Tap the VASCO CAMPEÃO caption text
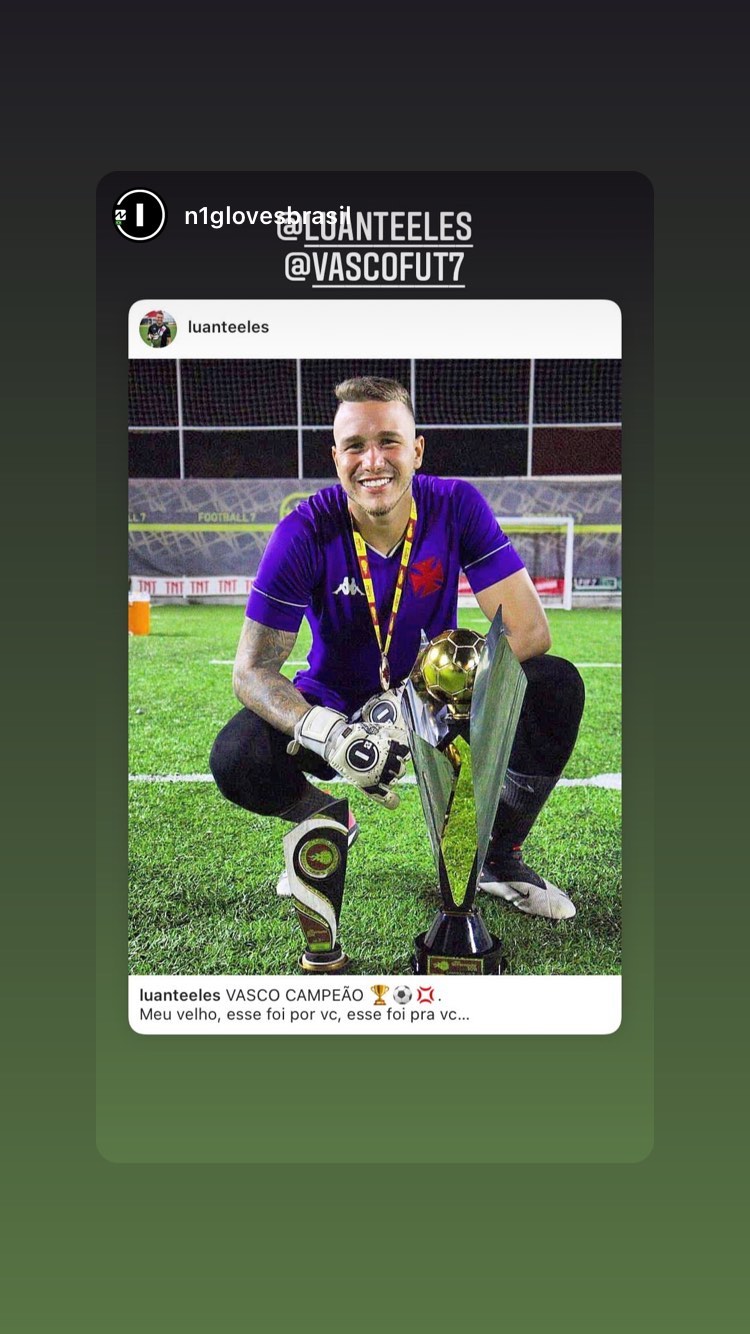This screenshot has width=750, height=1334. (x=294, y=995)
